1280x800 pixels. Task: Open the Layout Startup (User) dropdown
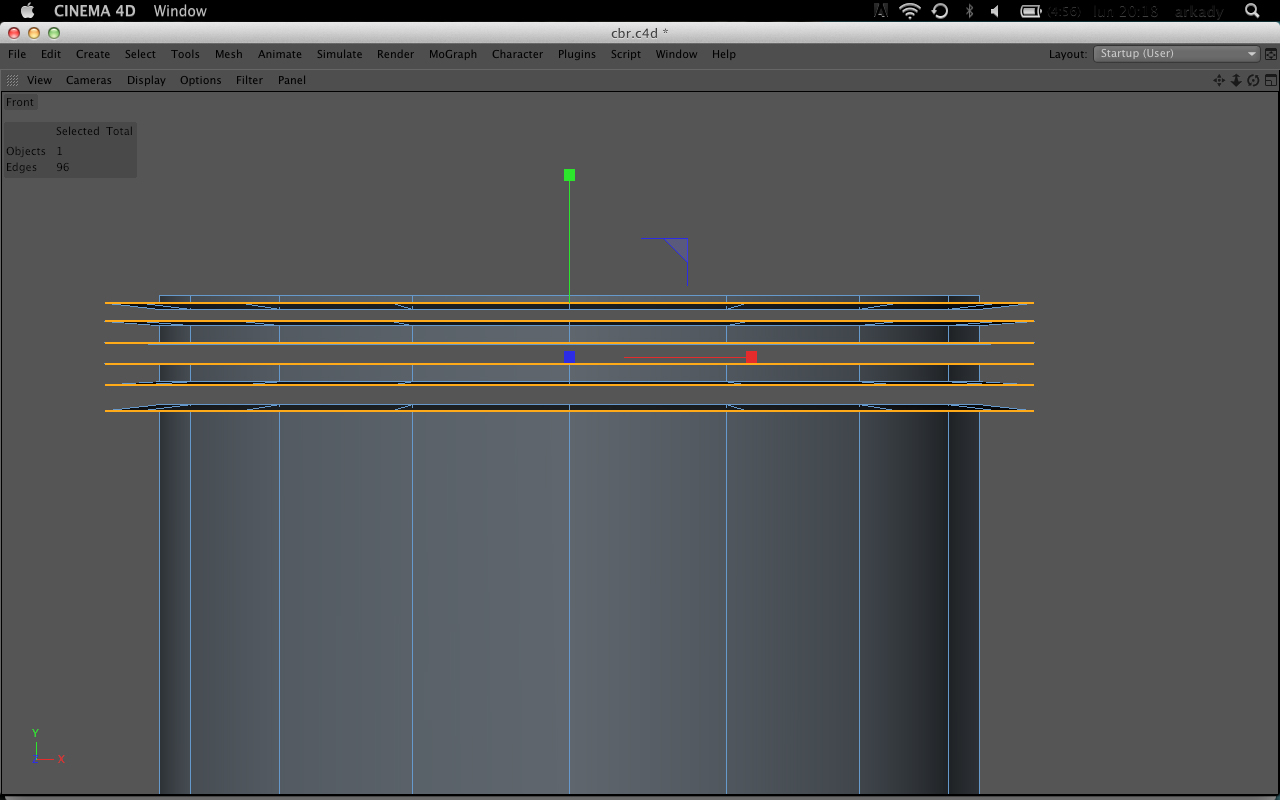click(x=1177, y=54)
